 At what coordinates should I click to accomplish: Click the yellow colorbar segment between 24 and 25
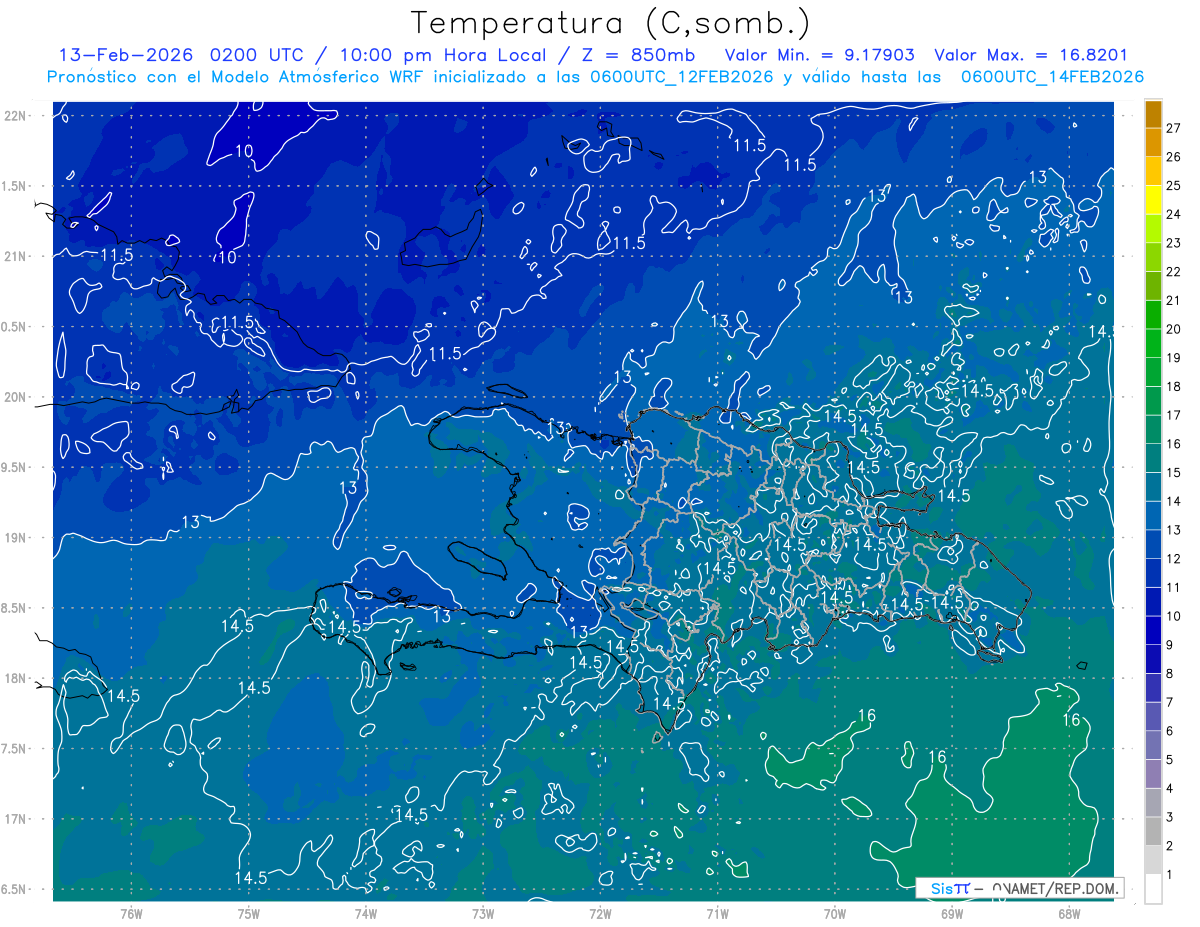coord(1153,200)
